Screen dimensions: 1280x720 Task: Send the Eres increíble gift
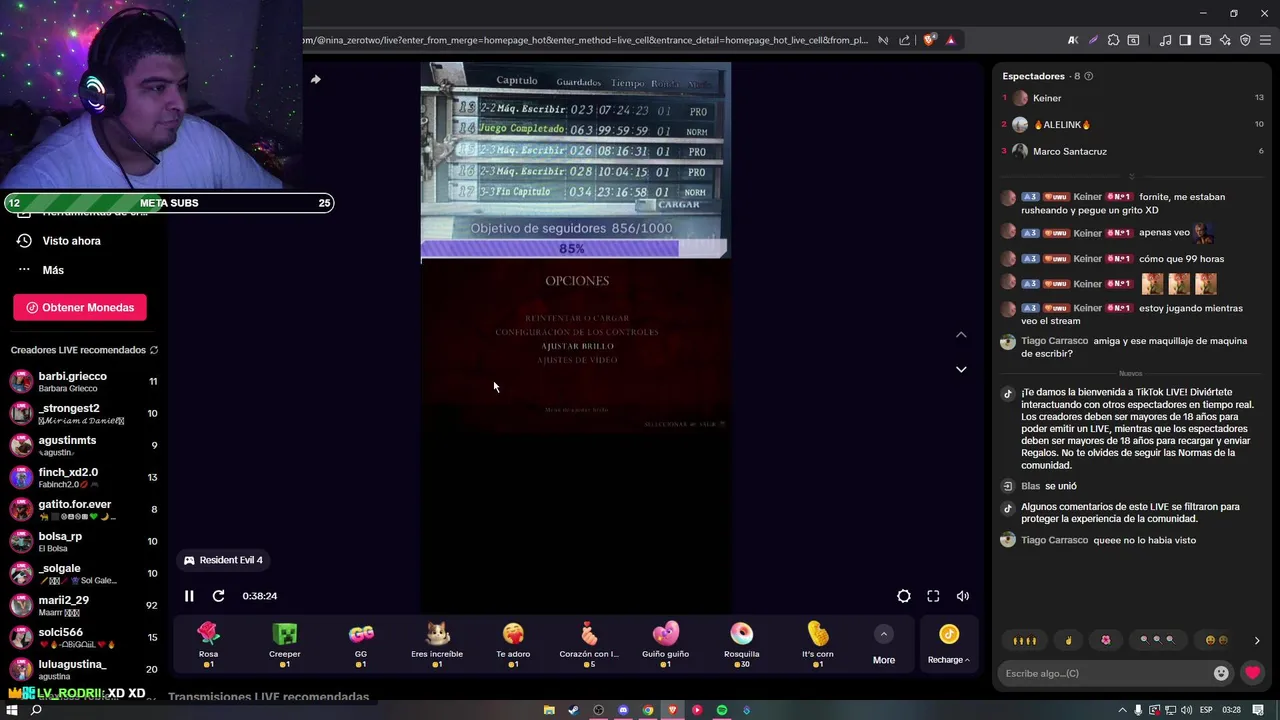click(437, 644)
